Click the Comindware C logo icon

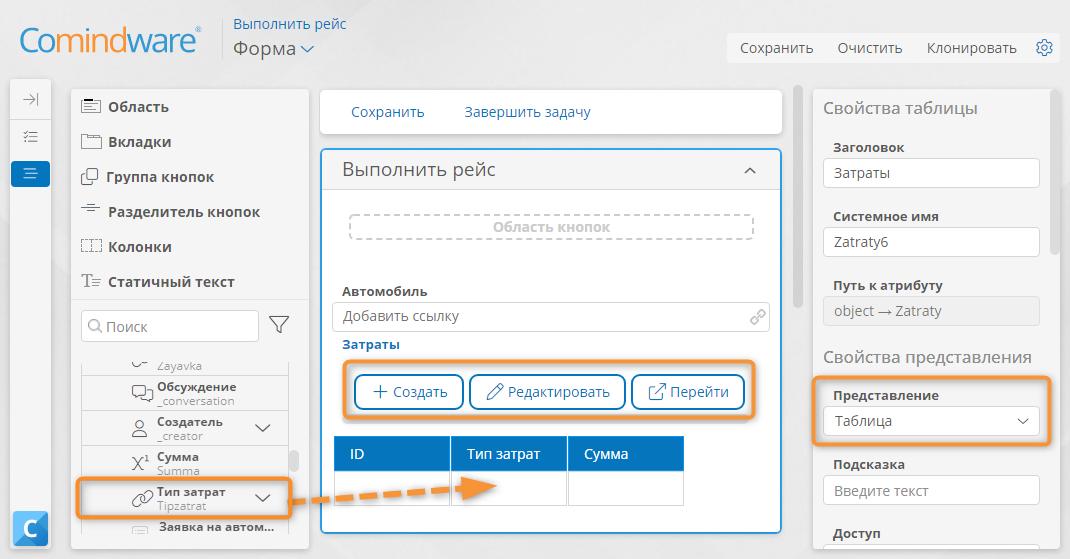pos(30,529)
